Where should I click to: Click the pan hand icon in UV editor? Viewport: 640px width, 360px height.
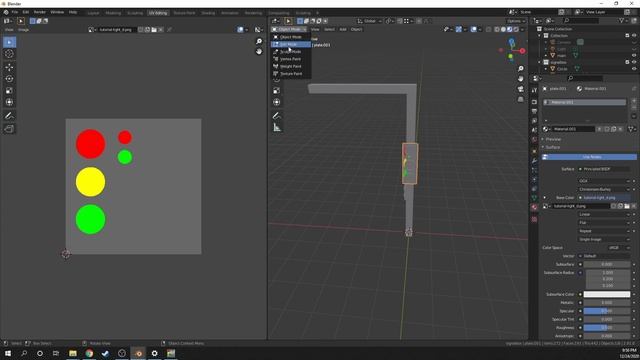(x=259, y=51)
